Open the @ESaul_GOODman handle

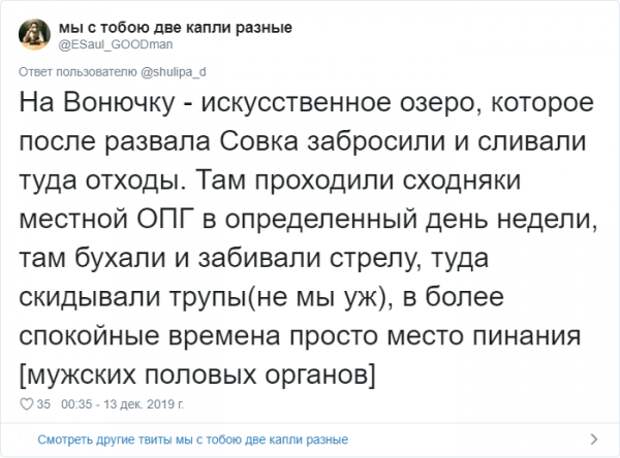116,44
